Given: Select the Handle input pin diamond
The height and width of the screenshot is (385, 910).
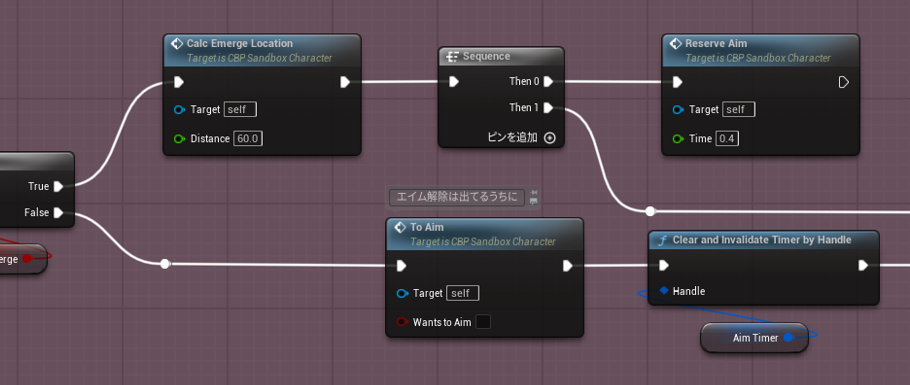Looking at the screenshot, I should coord(664,290).
